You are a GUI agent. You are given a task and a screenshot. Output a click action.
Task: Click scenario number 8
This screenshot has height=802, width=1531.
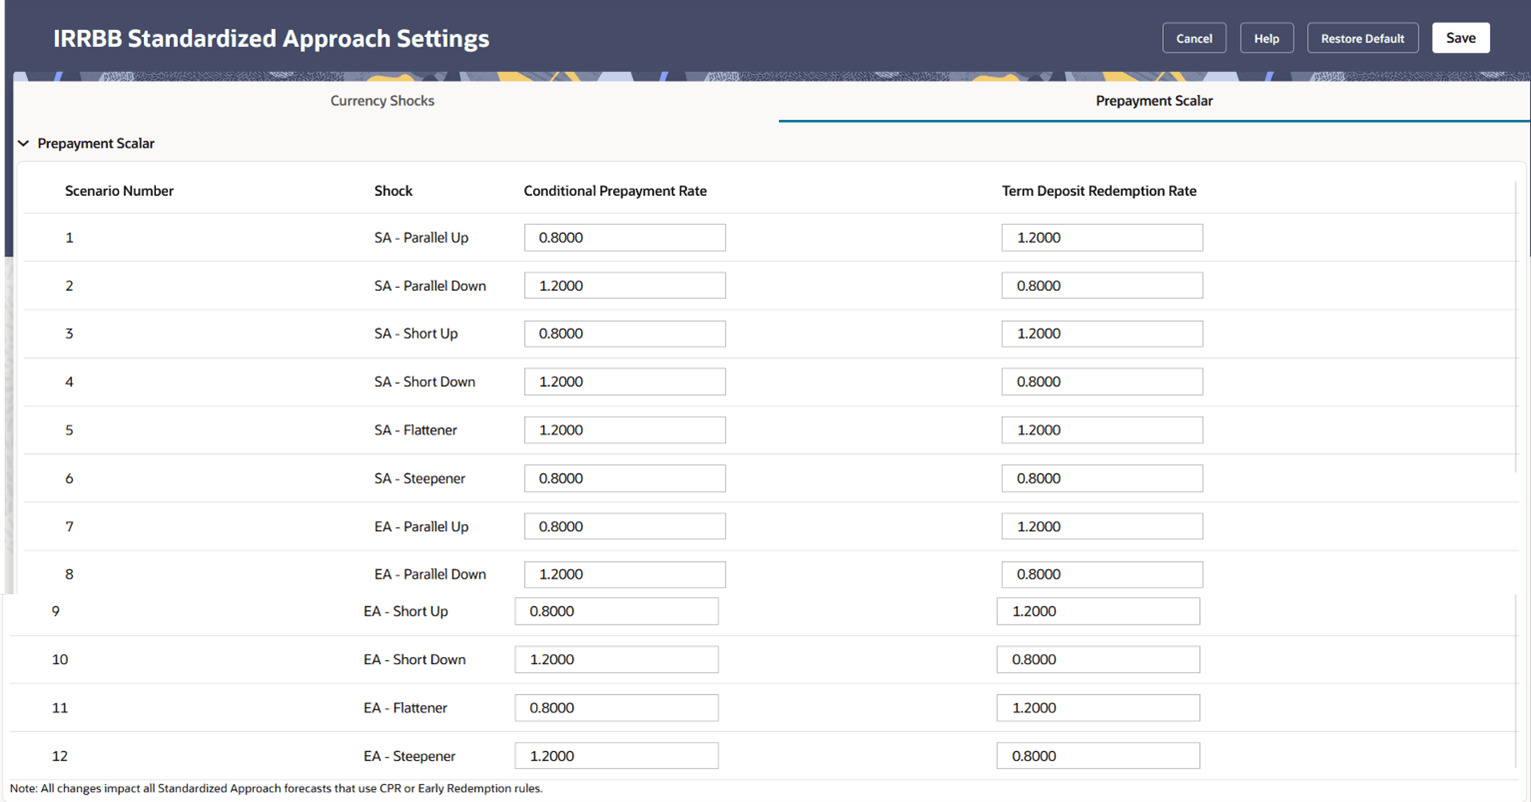[x=69, y=574]
